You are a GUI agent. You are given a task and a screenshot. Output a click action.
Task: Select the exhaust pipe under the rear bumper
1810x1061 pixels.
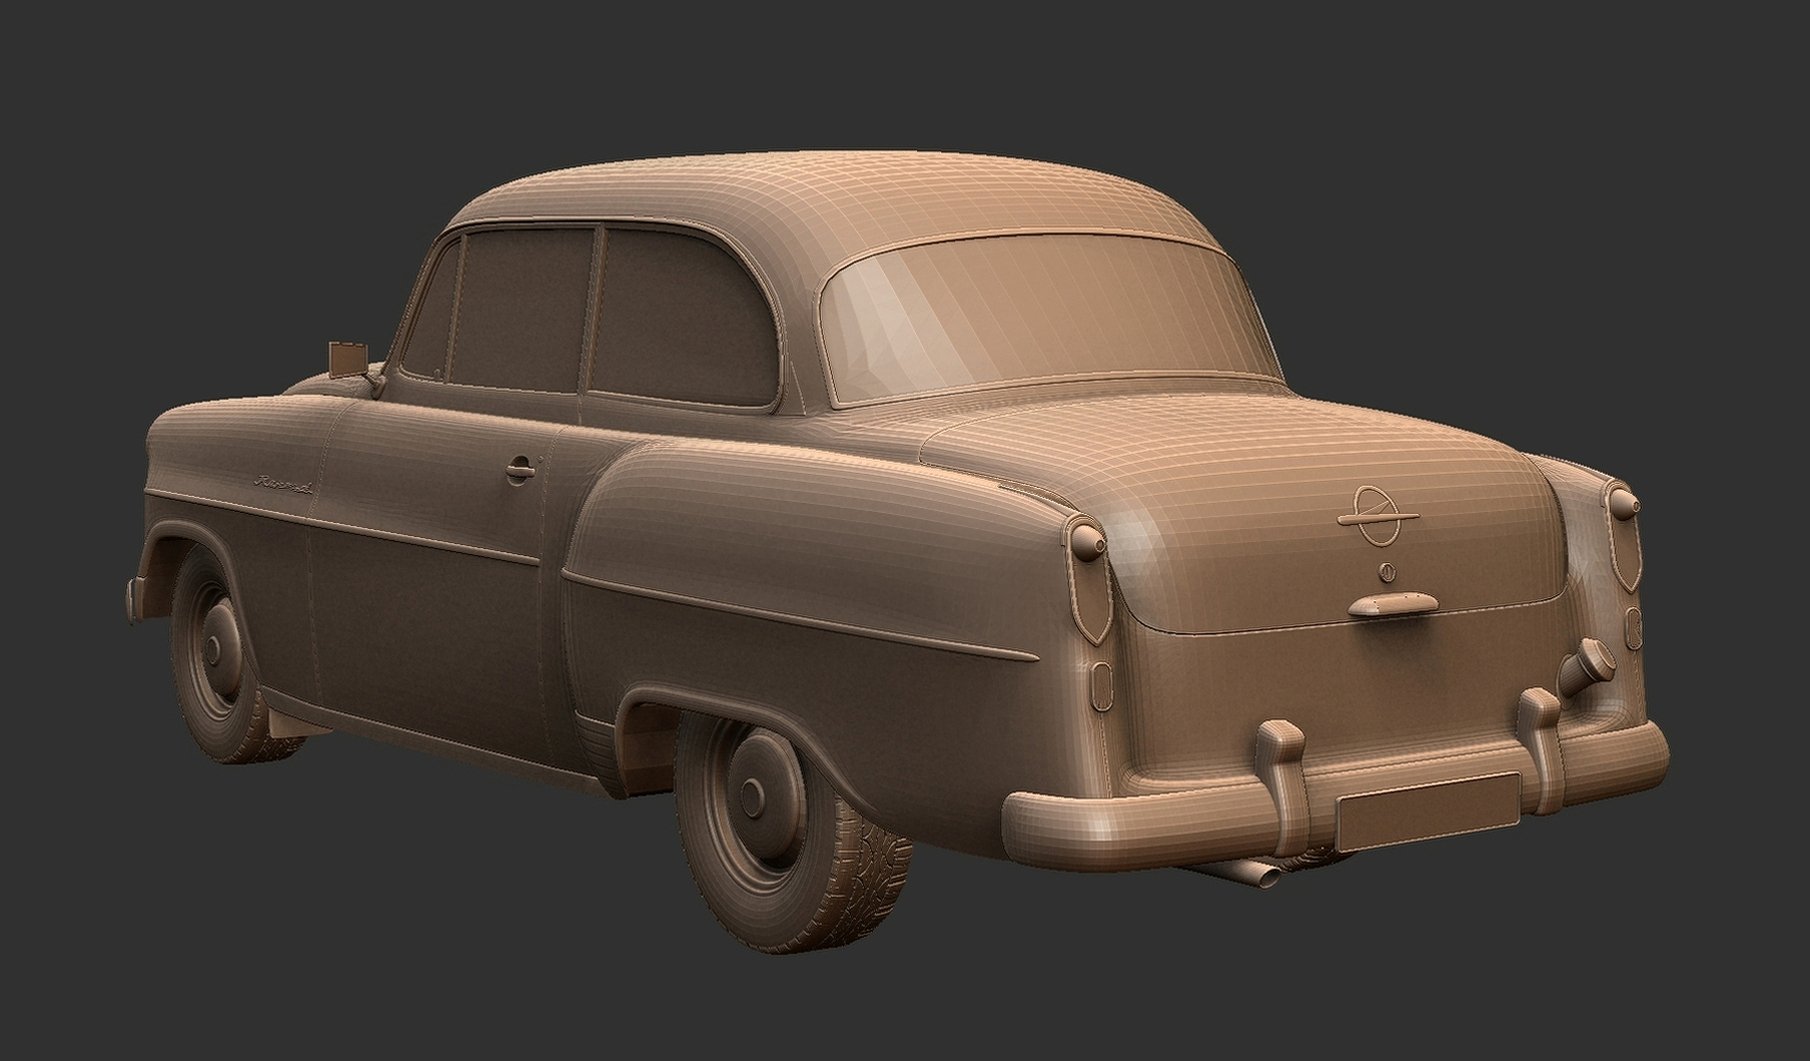pos(1255,874)
